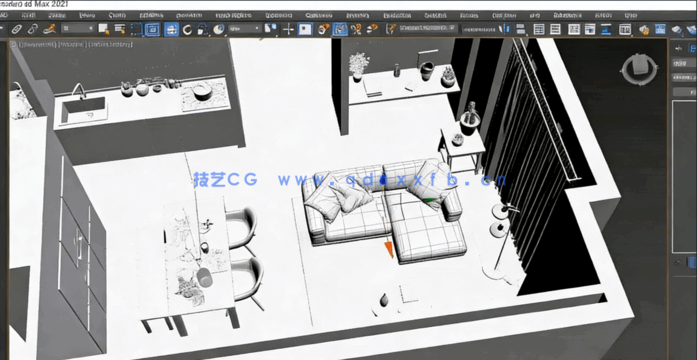The height and width of the screenshot is (360, 697).
Task: Toggle Window/Crossing selection mode
Action: point(152,29)
